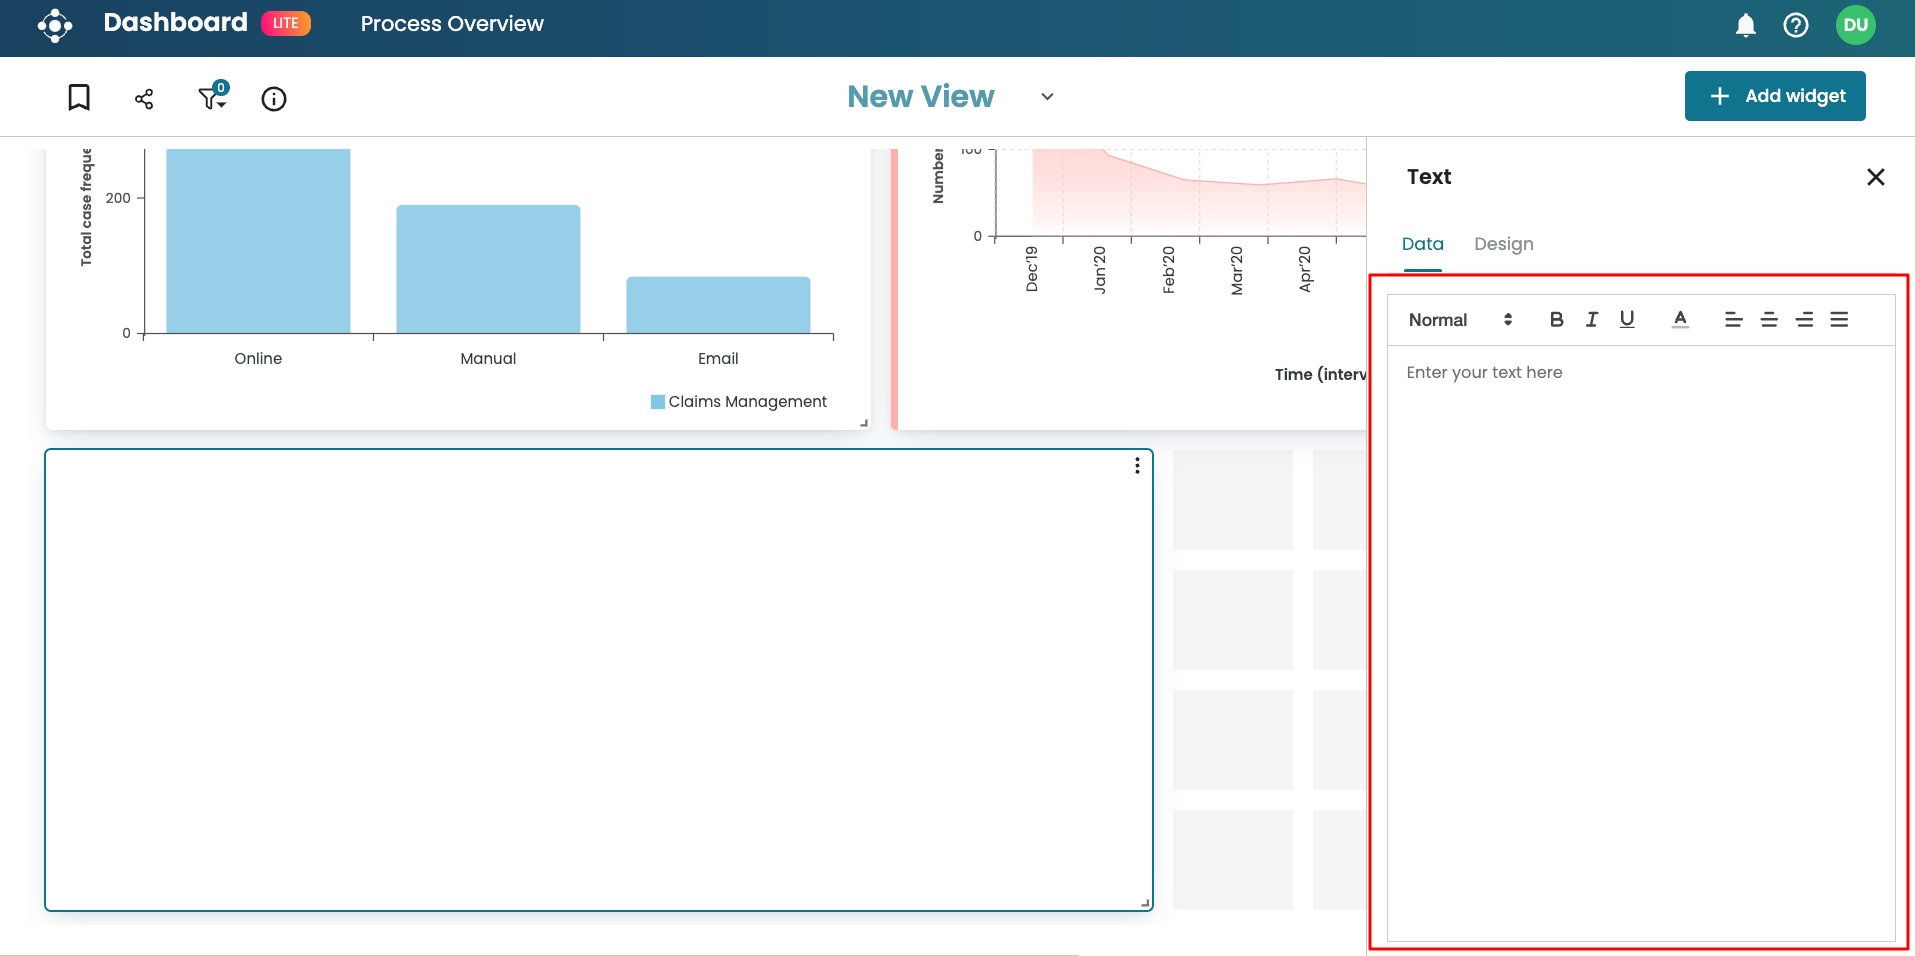Screen dimensions: 1915x956
Task: Open the share view icon
Action: coord(144,98)
